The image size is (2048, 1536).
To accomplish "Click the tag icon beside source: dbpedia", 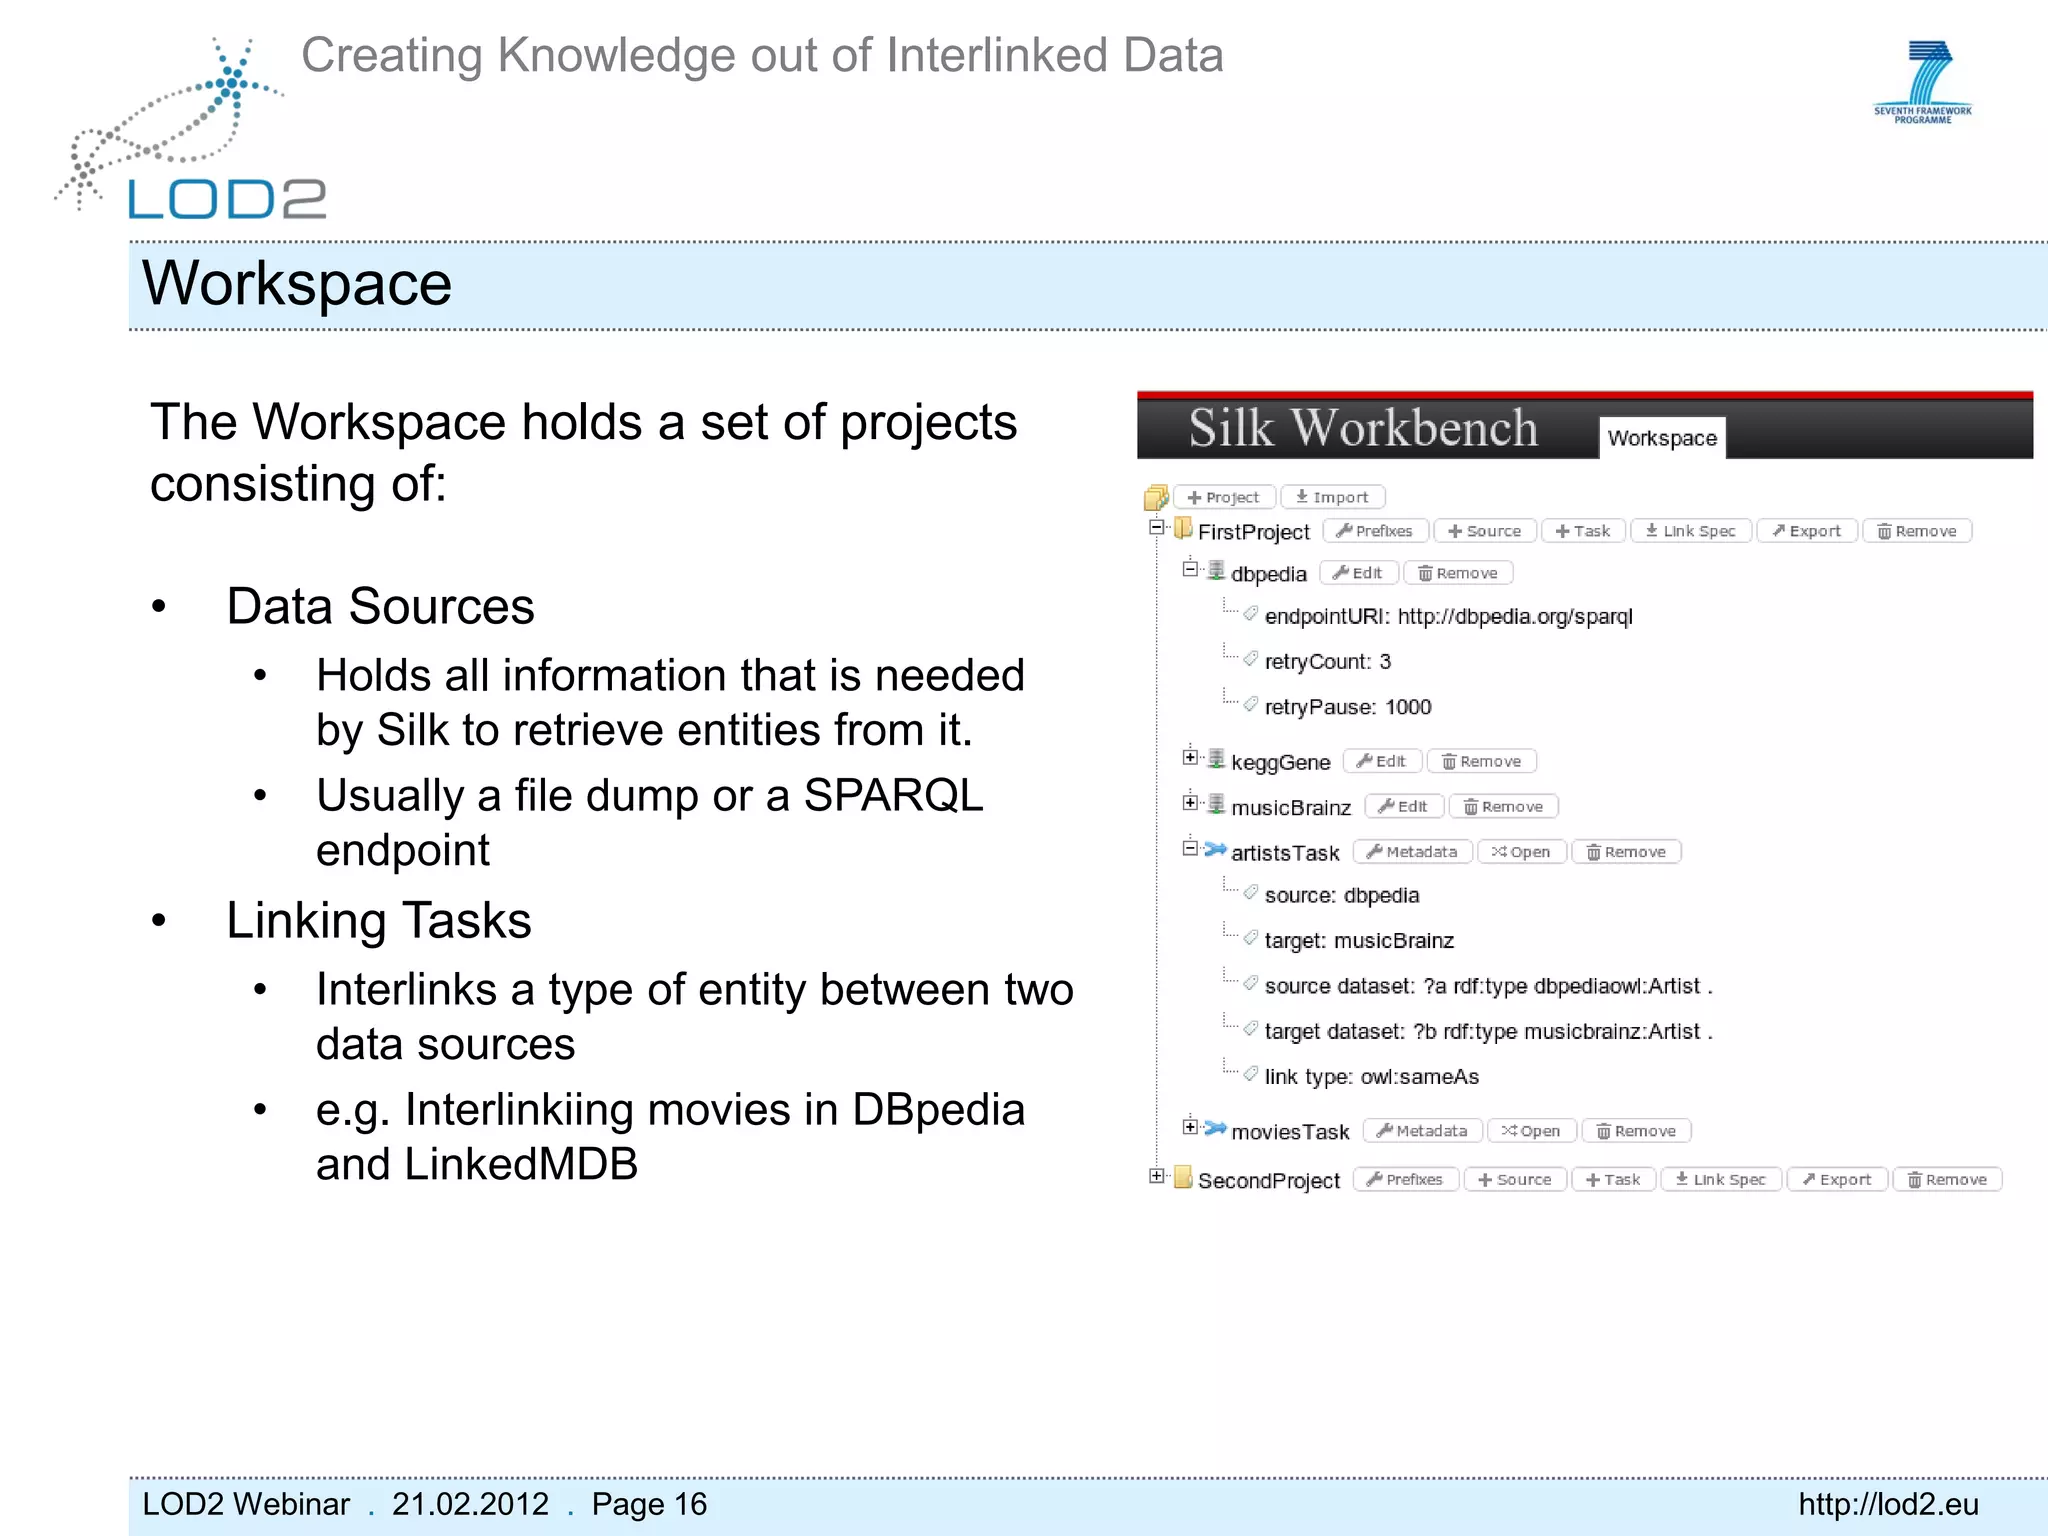I will click(x=1250, y=893).
